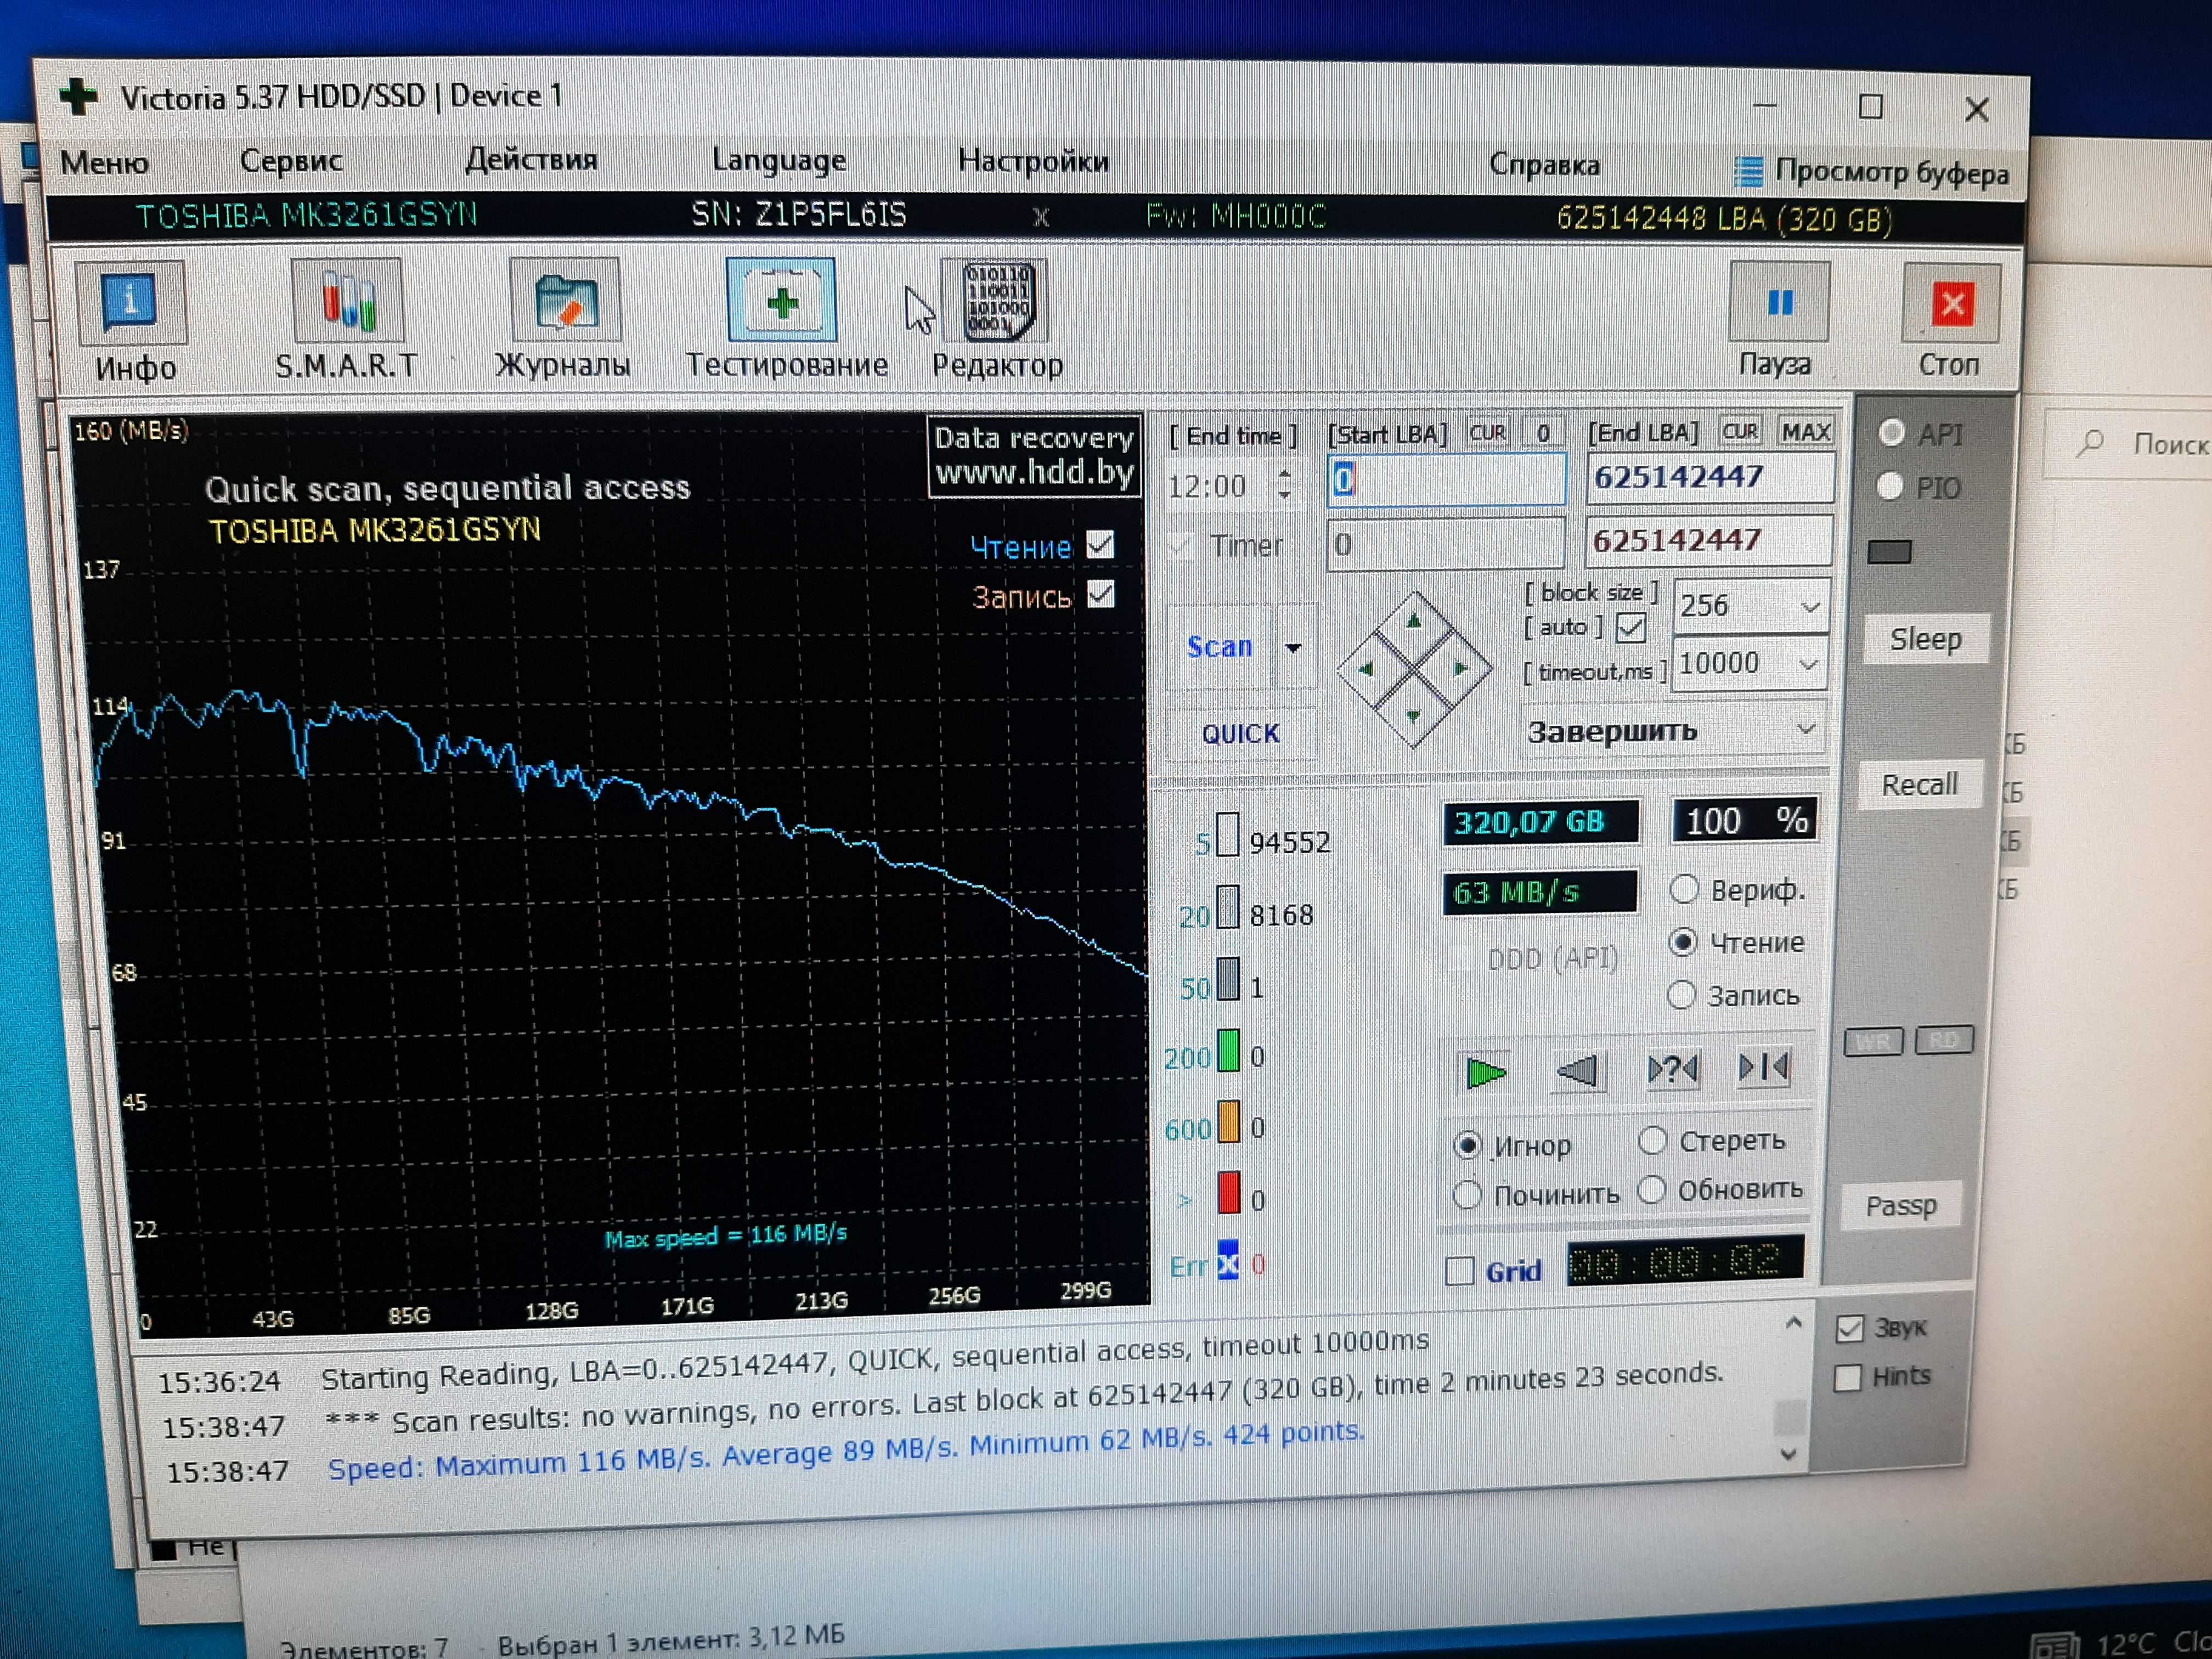Click the WR indicator button
2212x1659 pixels.
click(1873, 1042)
